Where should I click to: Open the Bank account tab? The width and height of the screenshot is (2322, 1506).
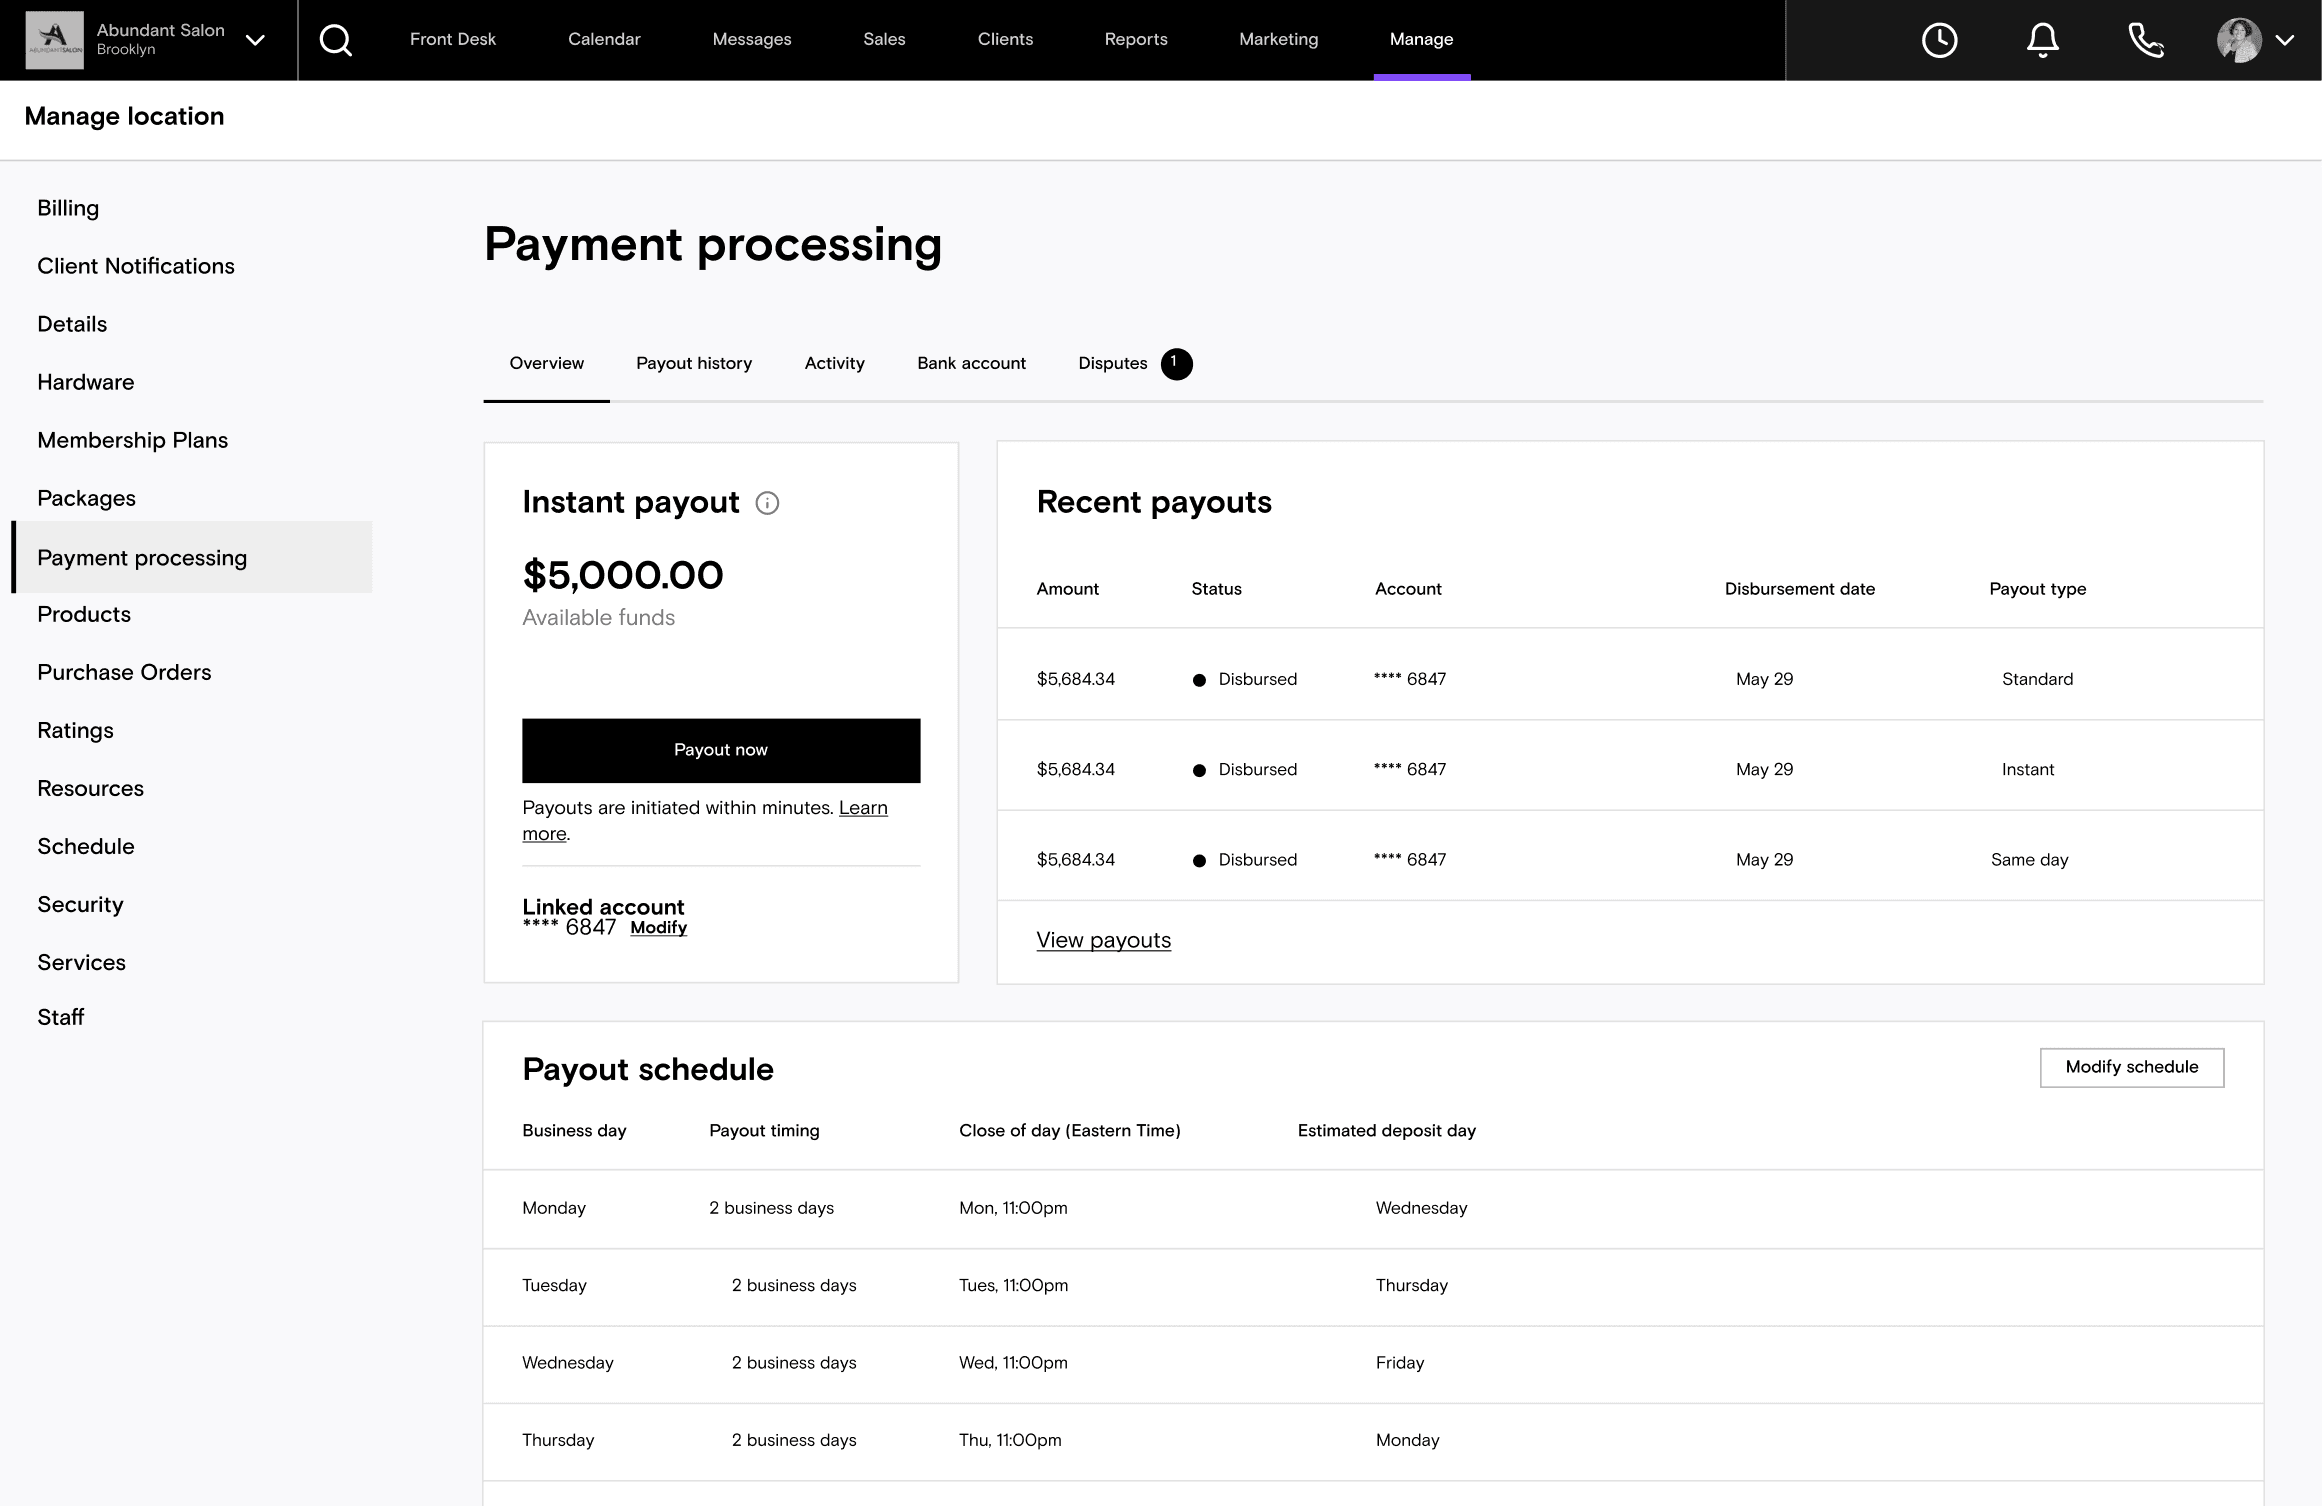(x=971, y=363)
